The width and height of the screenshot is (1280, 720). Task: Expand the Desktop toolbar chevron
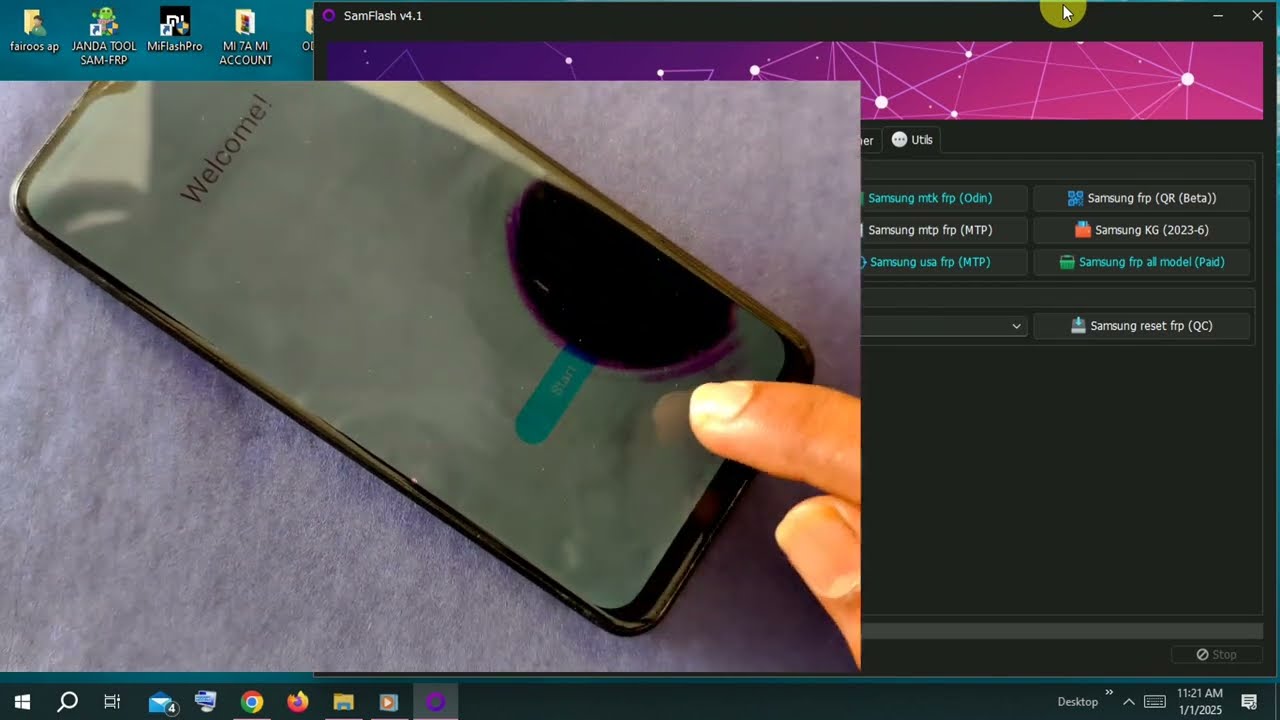(x=1109, y=692)
